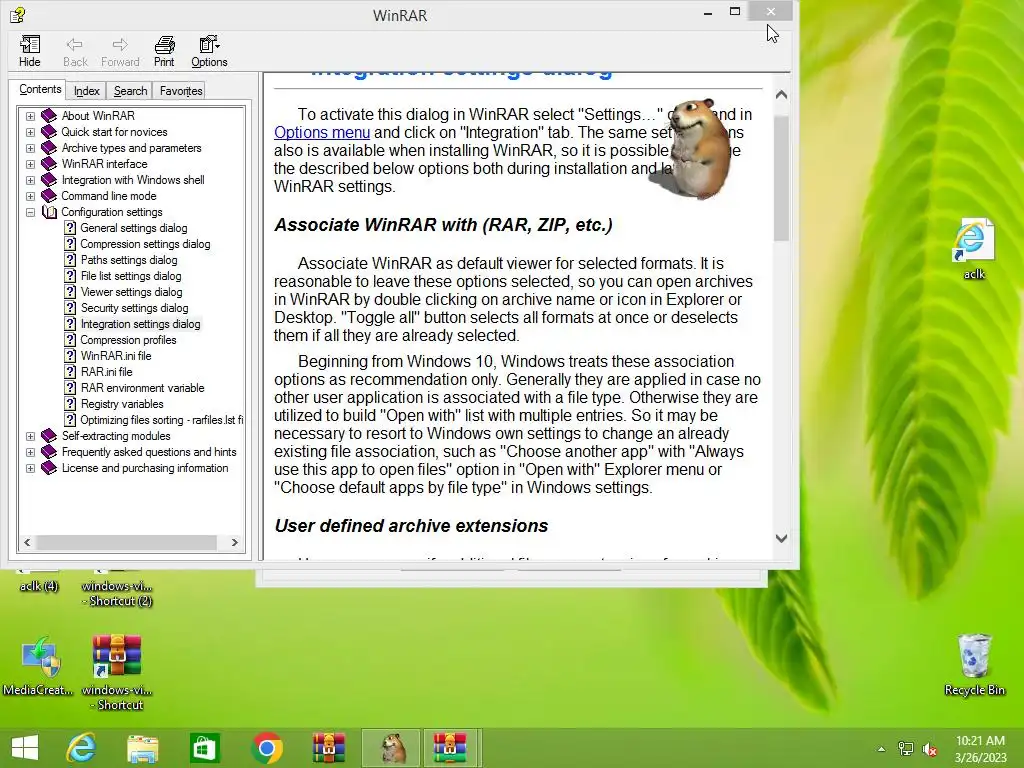
Task: Expand License and purchasing information node
Action: pos(30,468)
